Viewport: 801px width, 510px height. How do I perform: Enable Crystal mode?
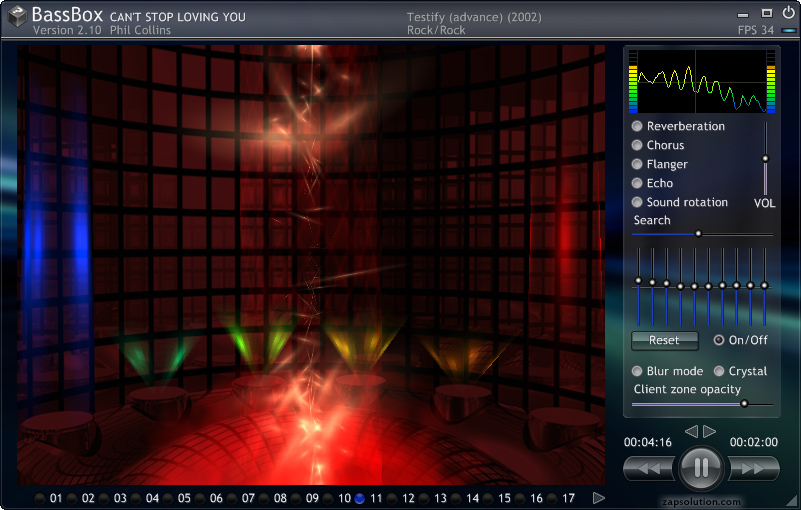click(719, 371)
